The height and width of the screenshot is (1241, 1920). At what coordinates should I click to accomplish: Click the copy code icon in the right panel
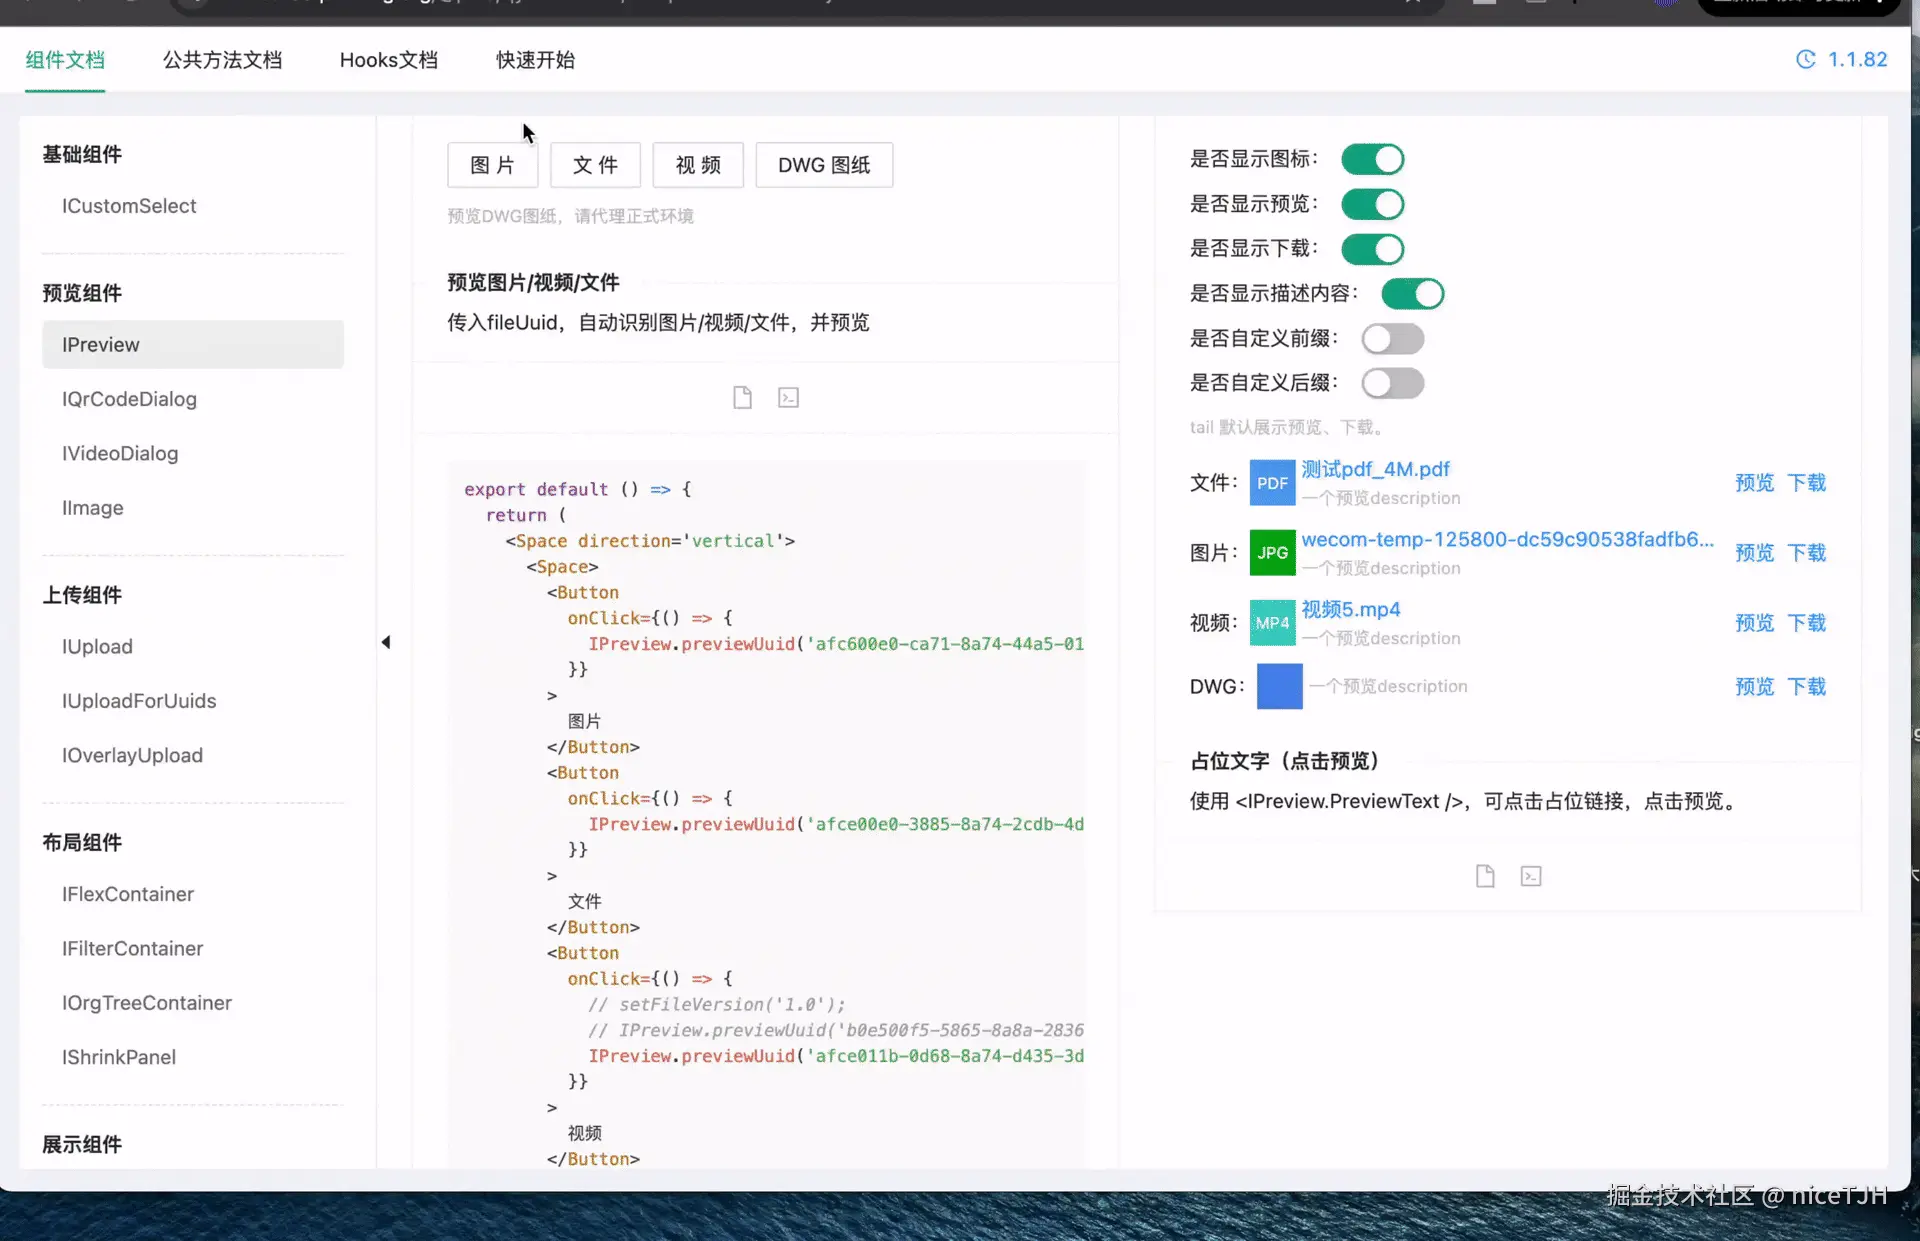click(1485, 877)
